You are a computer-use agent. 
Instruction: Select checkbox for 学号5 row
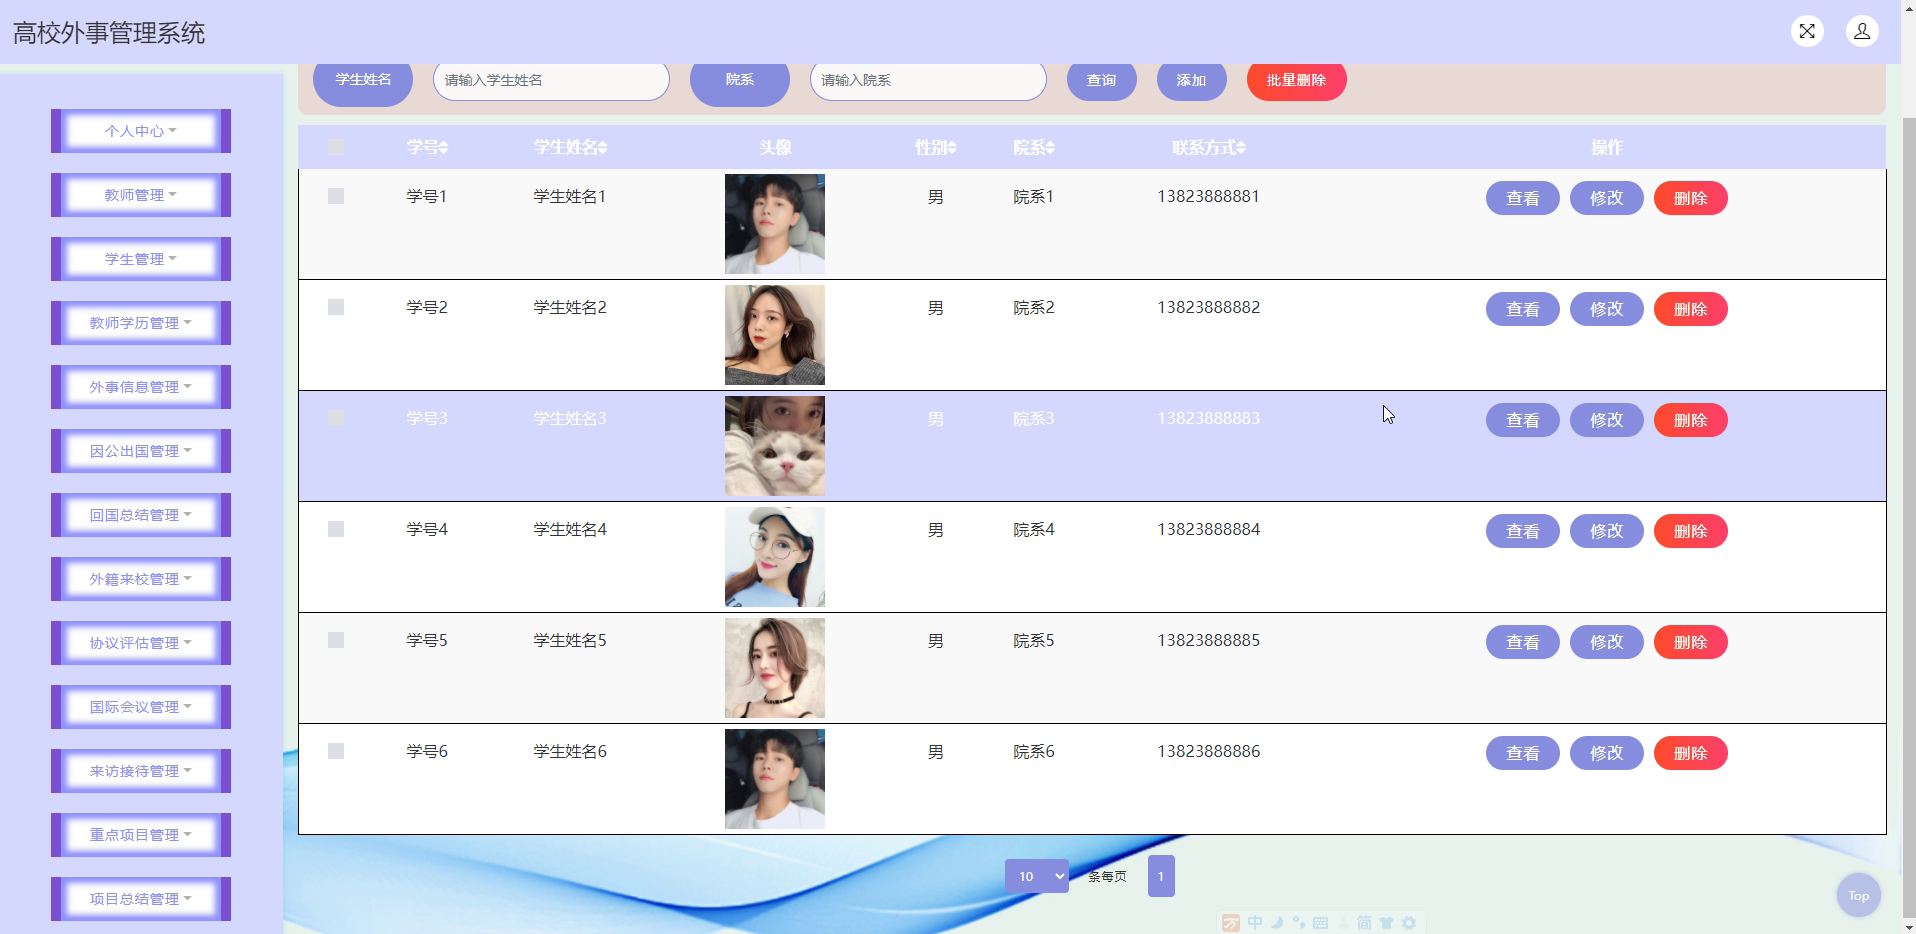pos(336,640)
